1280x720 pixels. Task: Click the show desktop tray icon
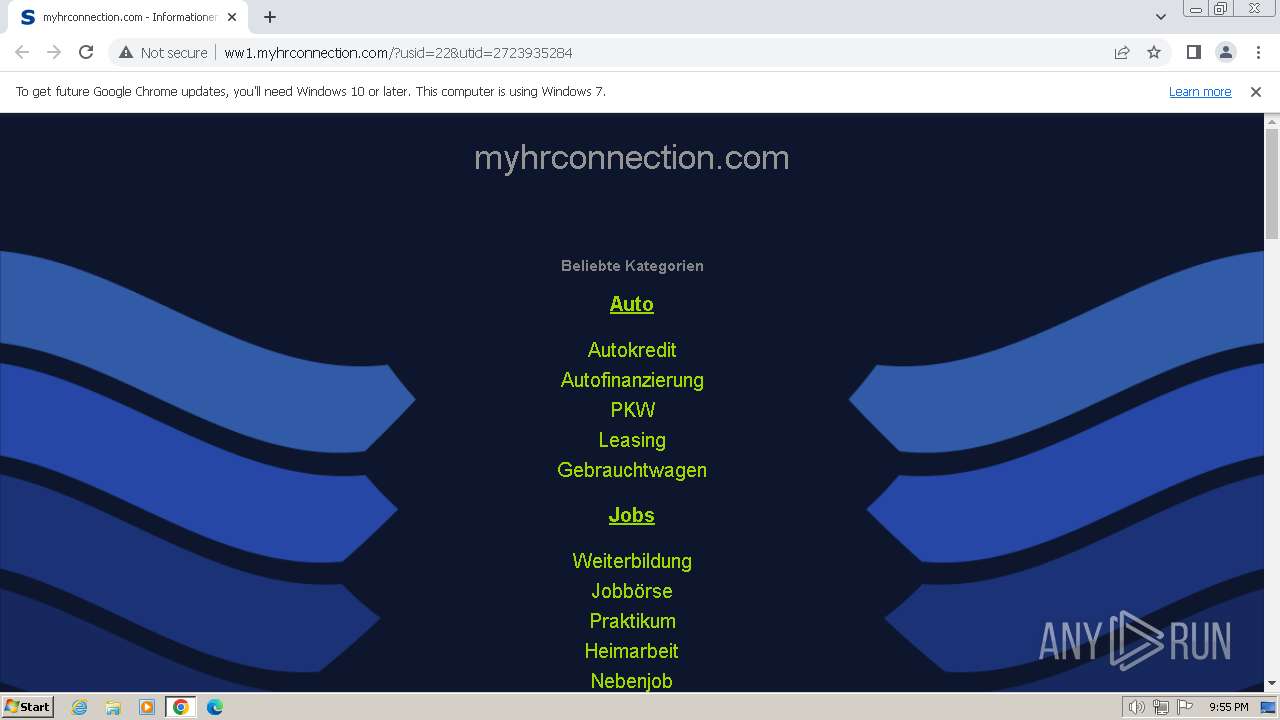[x=1269, y=707]
